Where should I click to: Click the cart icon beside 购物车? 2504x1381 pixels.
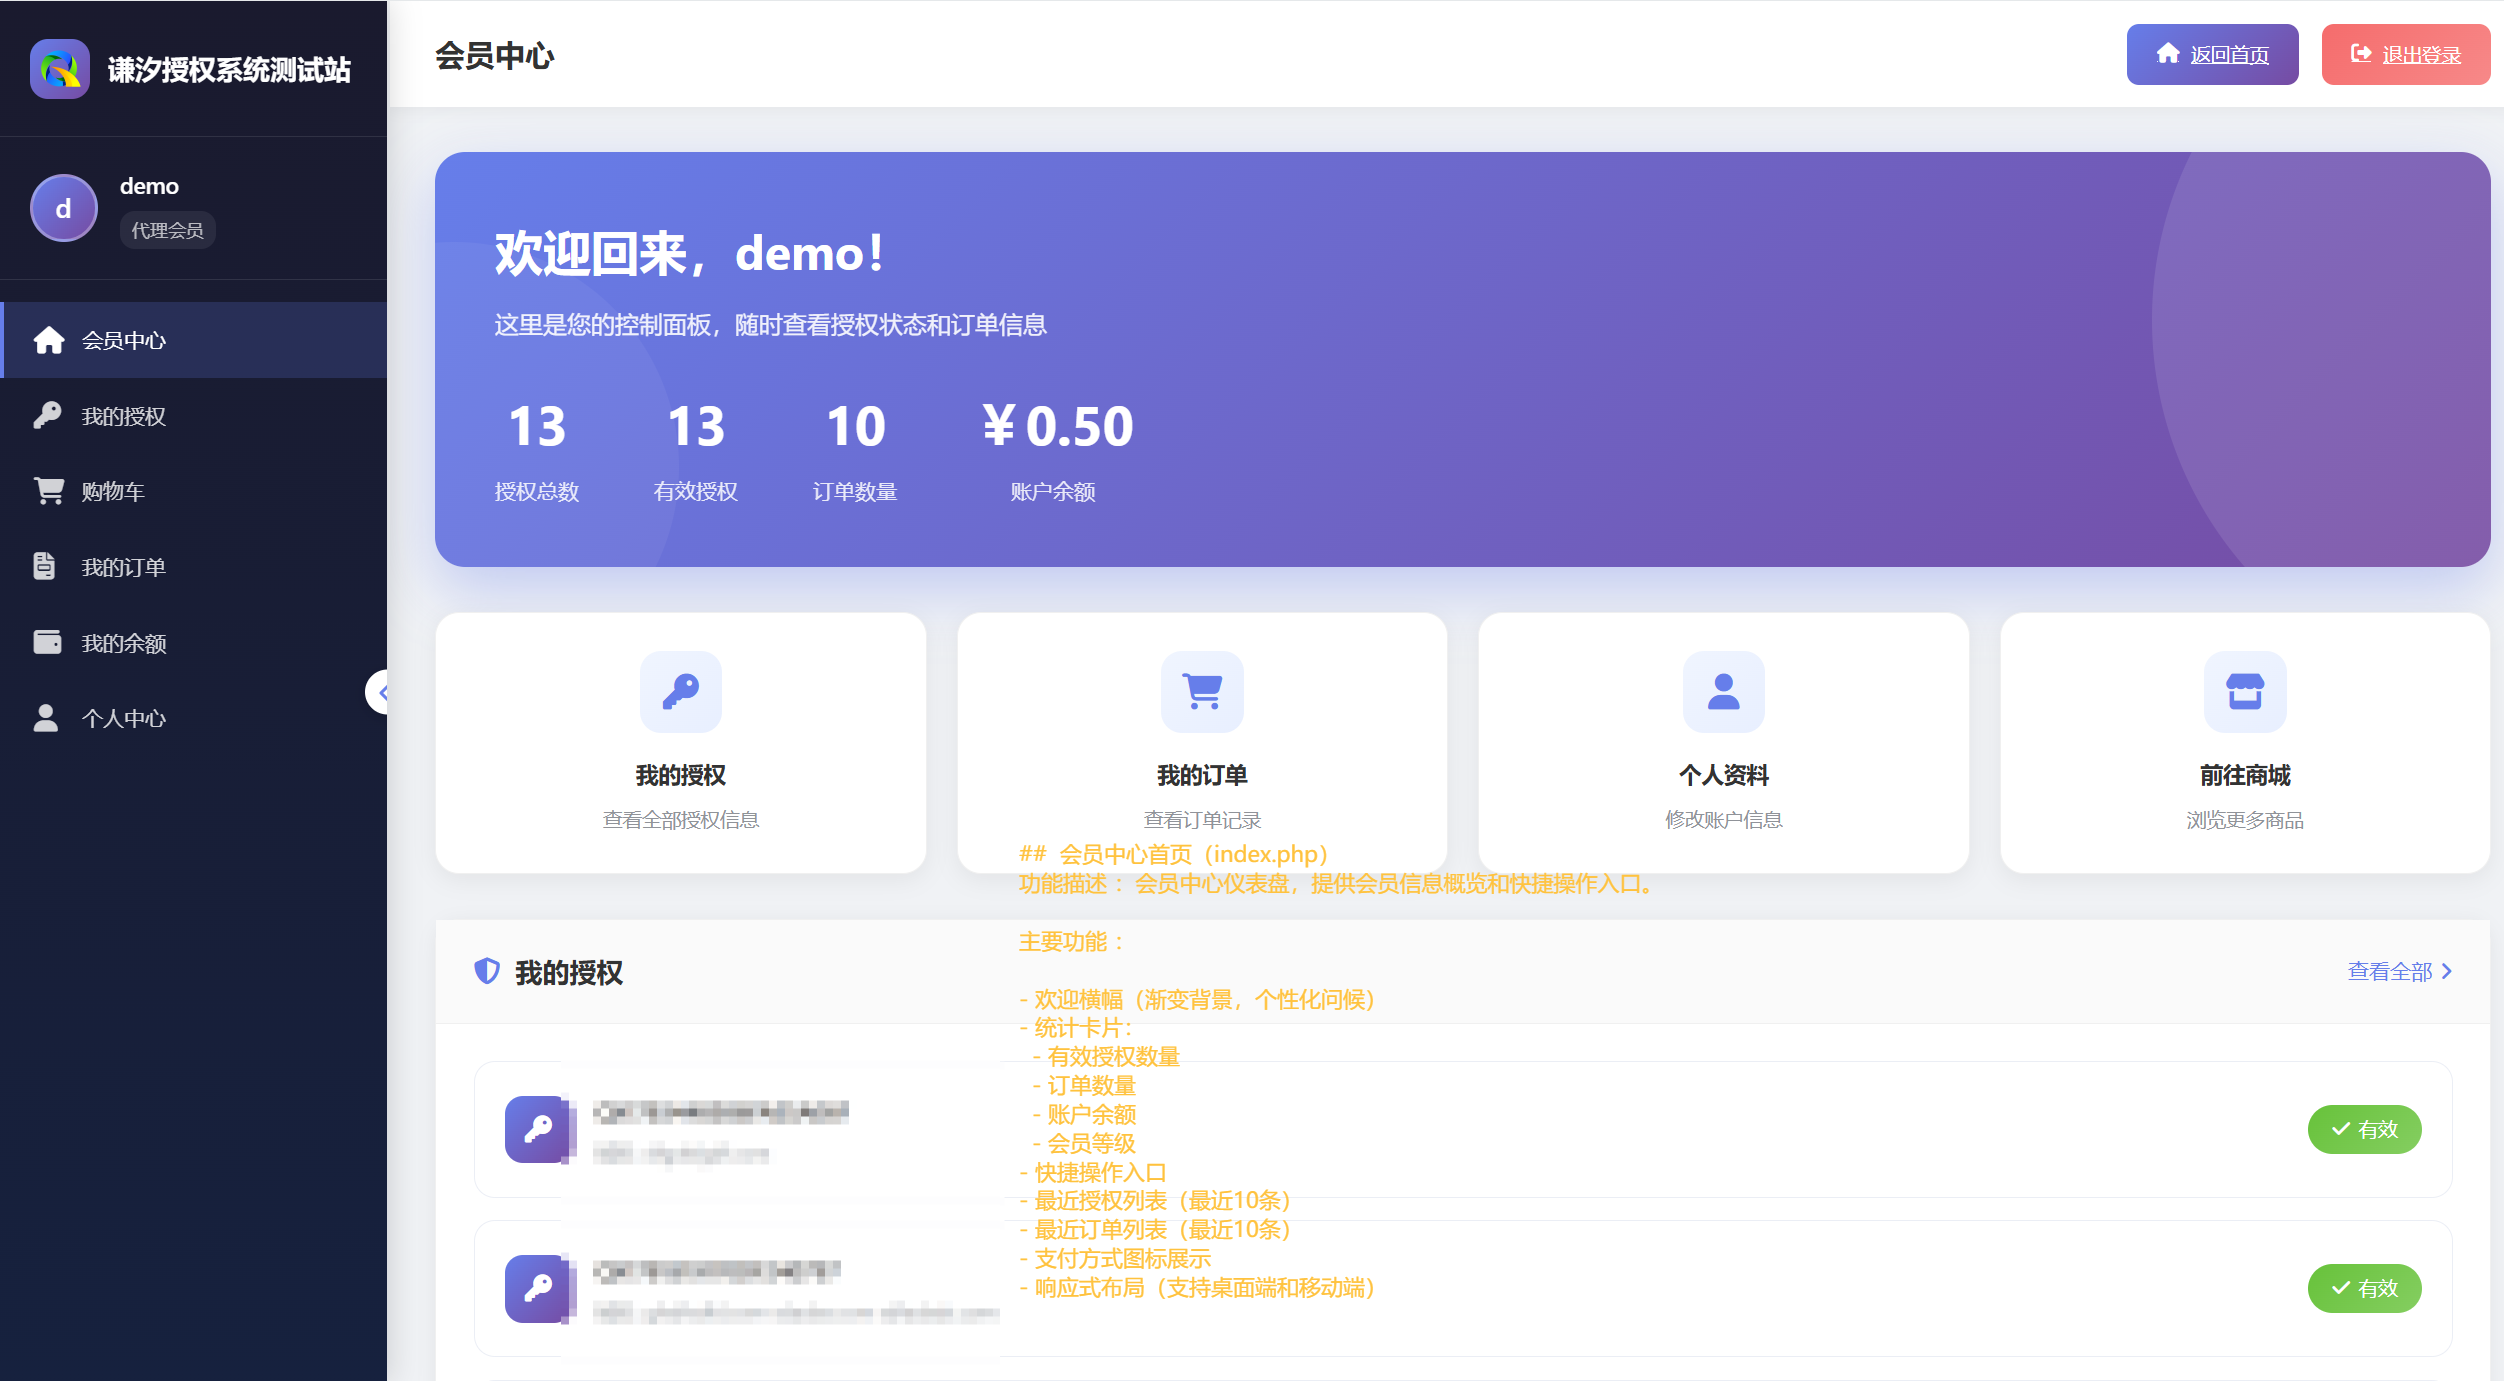(x=48, y=490)
